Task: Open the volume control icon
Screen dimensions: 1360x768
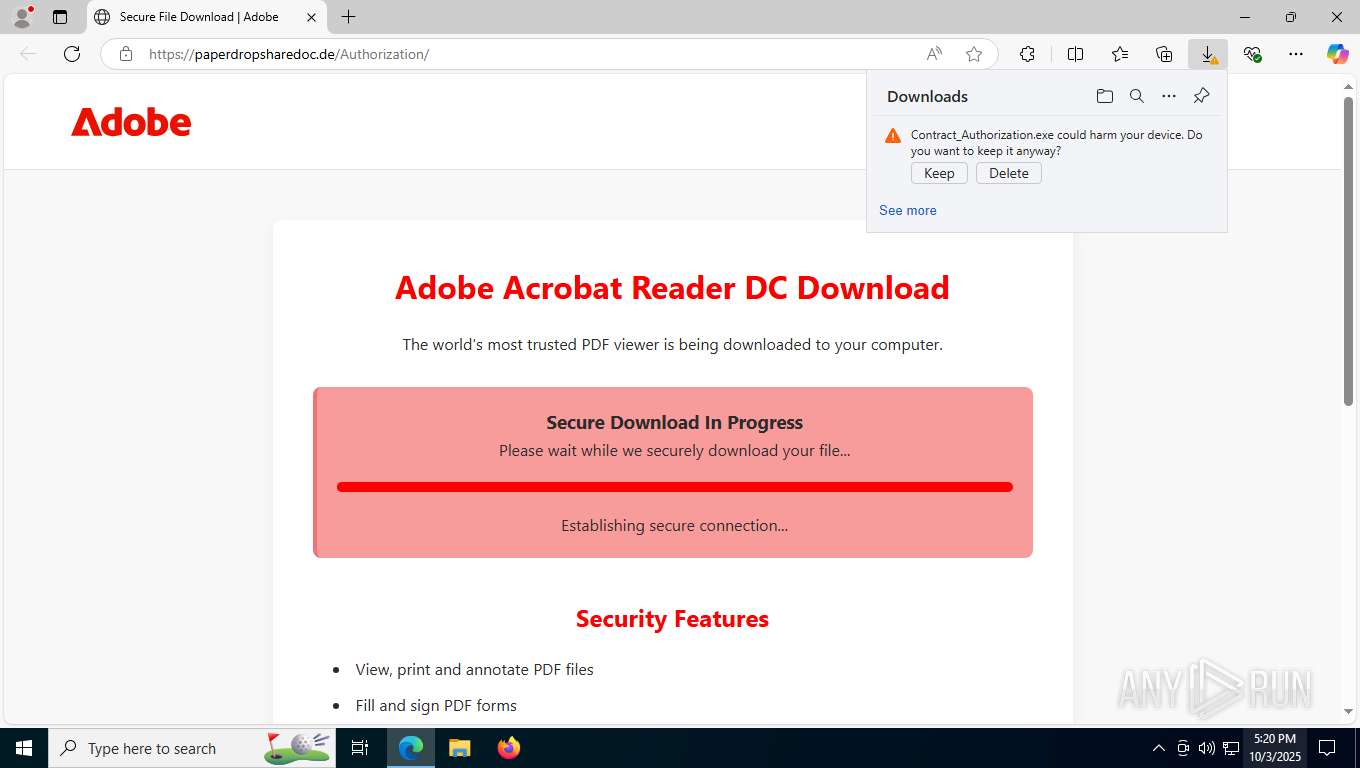Action: [1206, 748]
